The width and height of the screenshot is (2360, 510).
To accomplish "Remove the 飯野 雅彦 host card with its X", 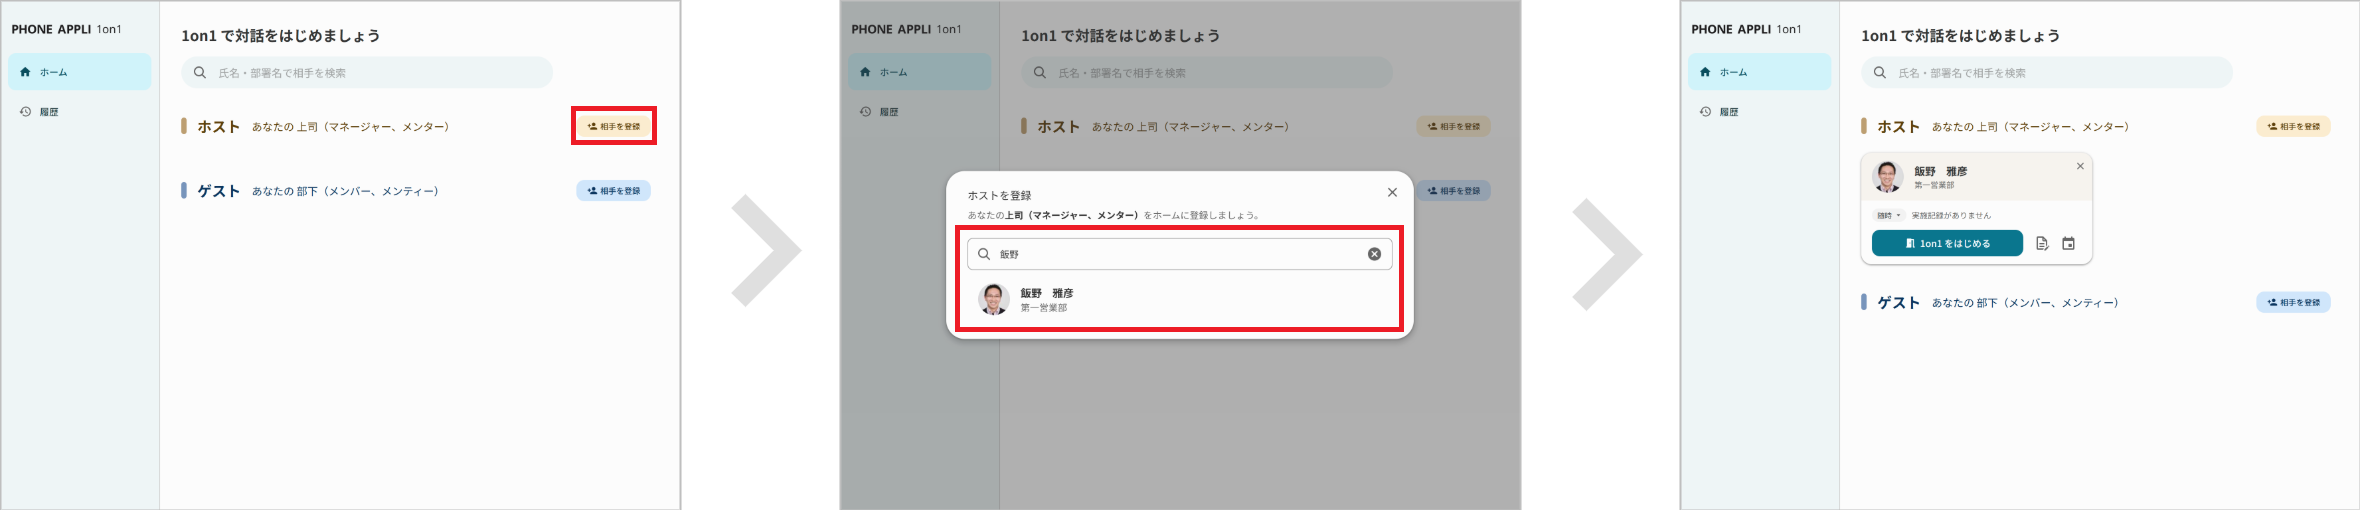I will (x=2080, y=166).
